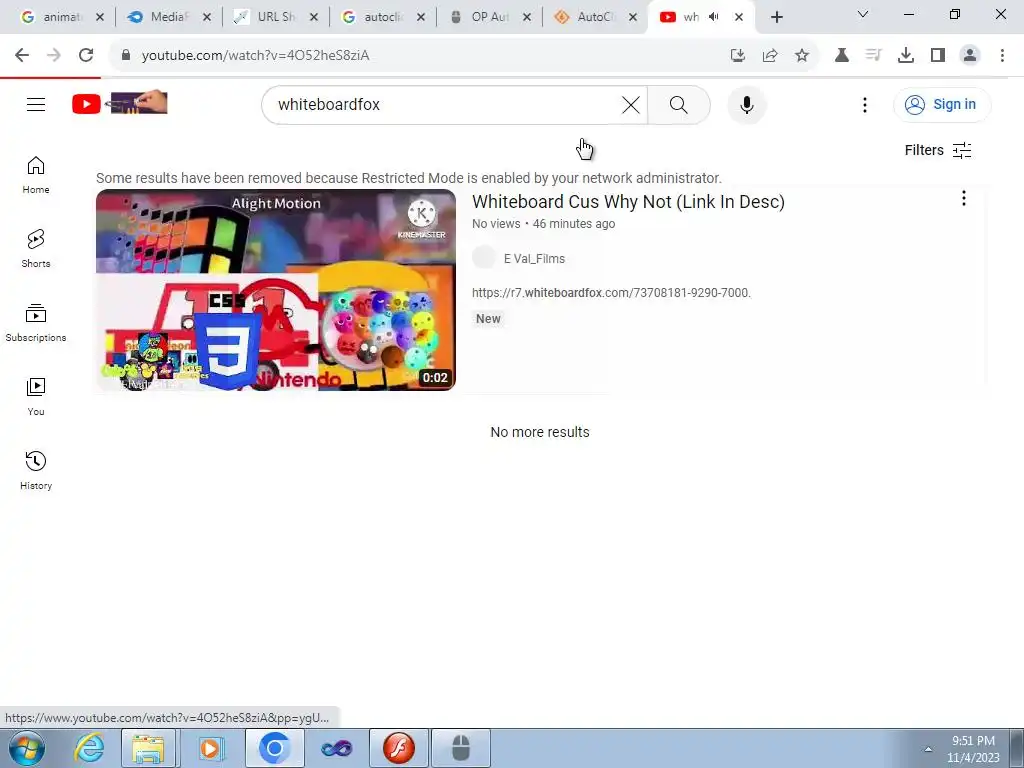Launch Internet Explorer from taskbar
1024x768 pixels.
click(89, 748)
